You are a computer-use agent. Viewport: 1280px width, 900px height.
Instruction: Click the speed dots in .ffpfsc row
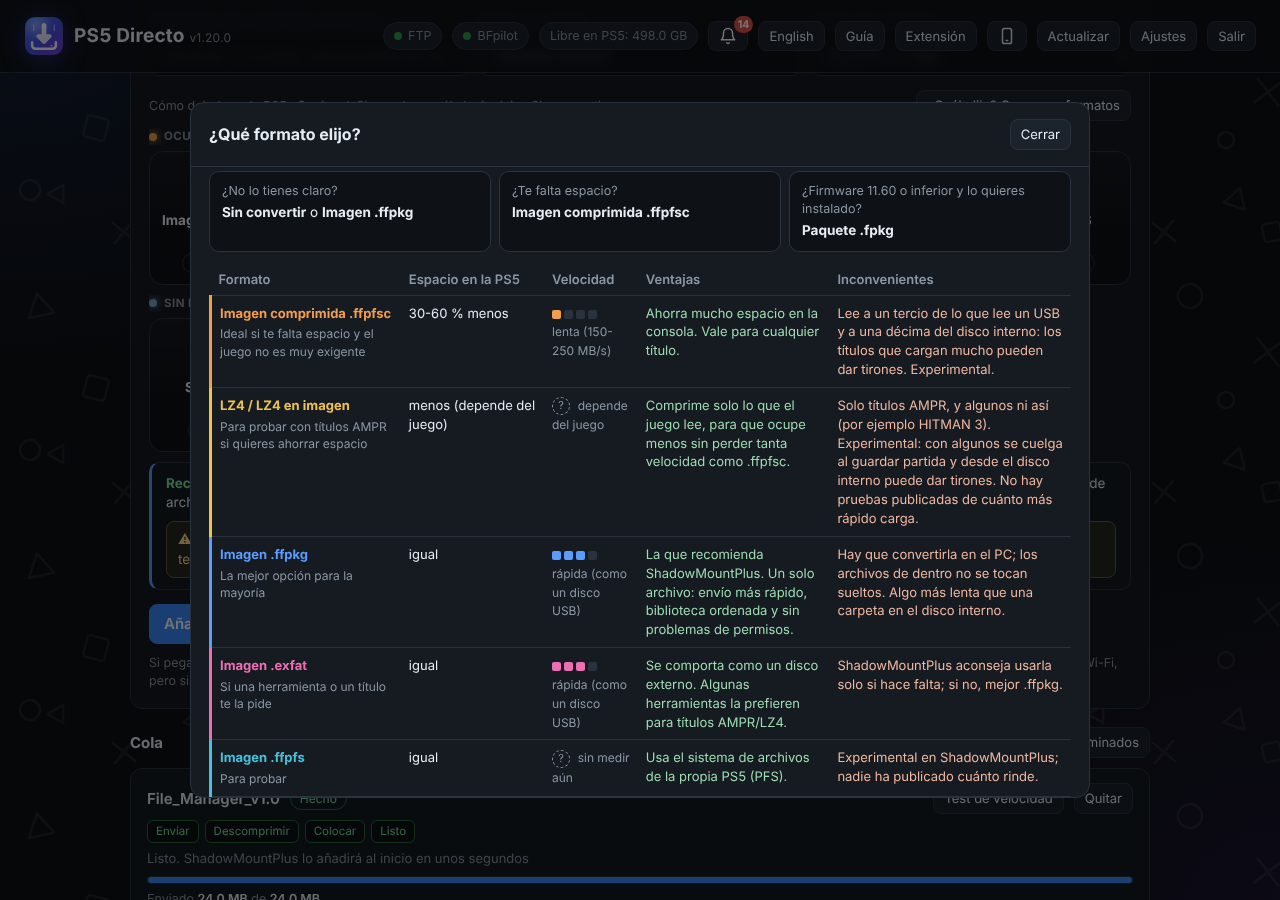tap(574, 314)
